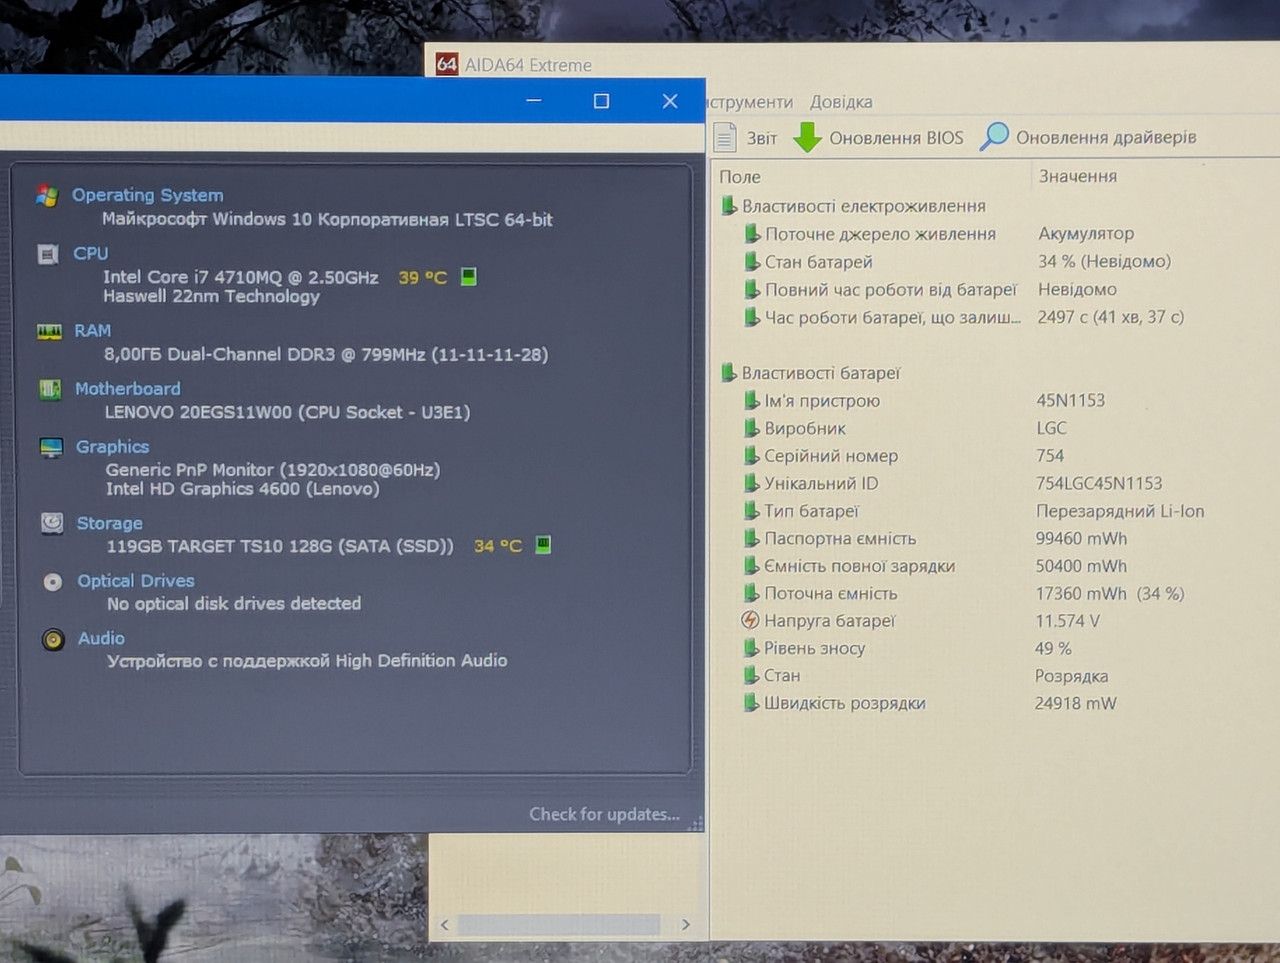Click the Audio speaker icon
The height and width of the screenshot is (963, 1280).
click(53, 639)
